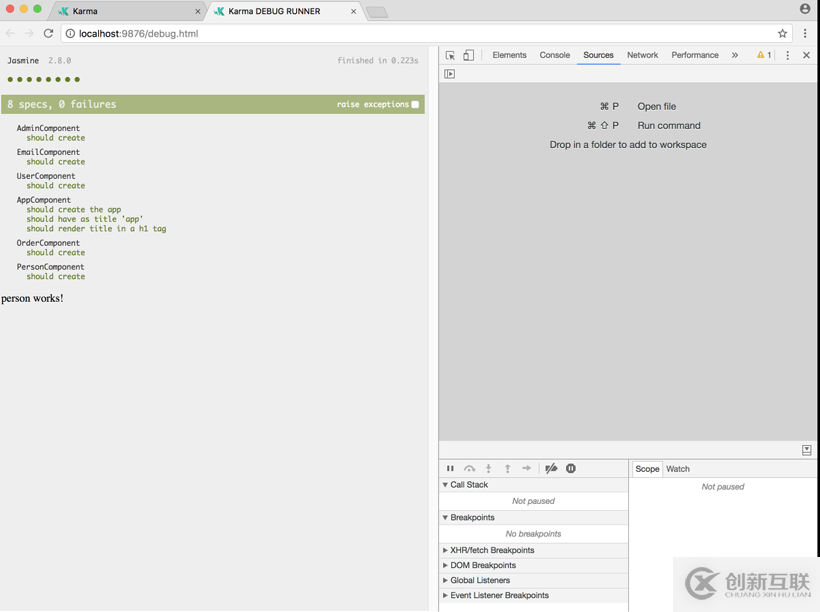Reload the debug.html page
Image resolution: width=820 pixels, height=612 pixels.
[48, 33]
